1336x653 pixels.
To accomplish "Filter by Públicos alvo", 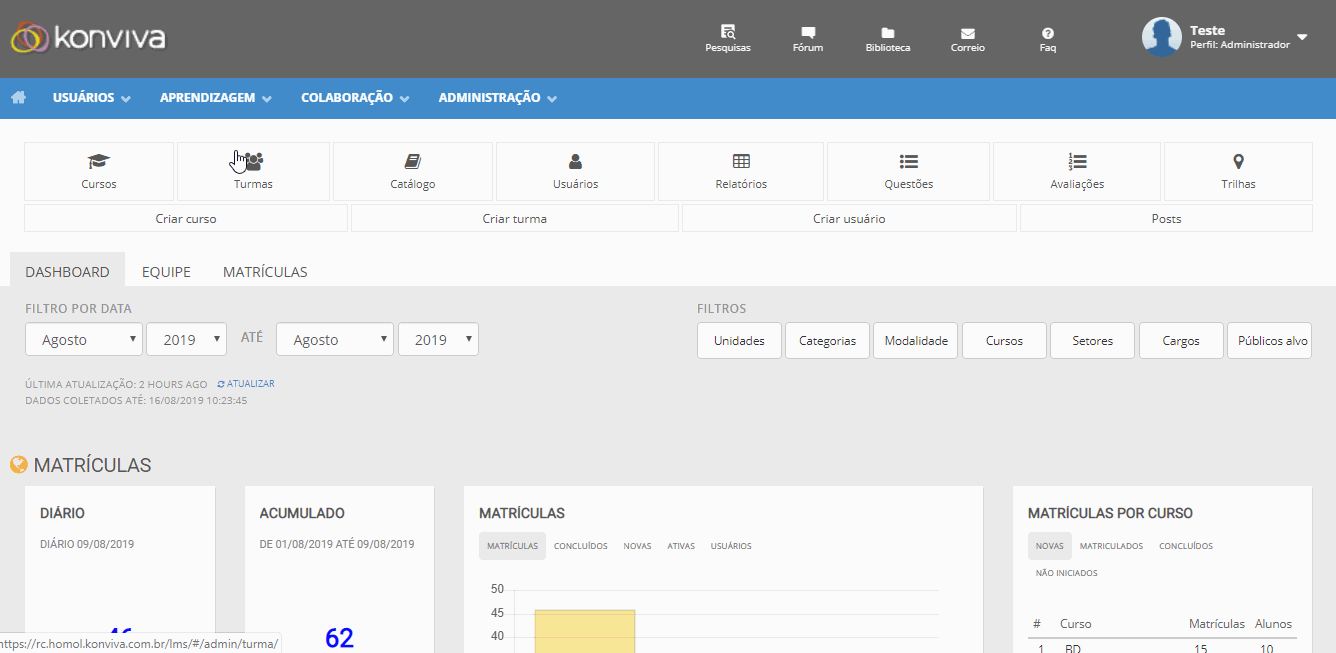I will (1269, 340).
